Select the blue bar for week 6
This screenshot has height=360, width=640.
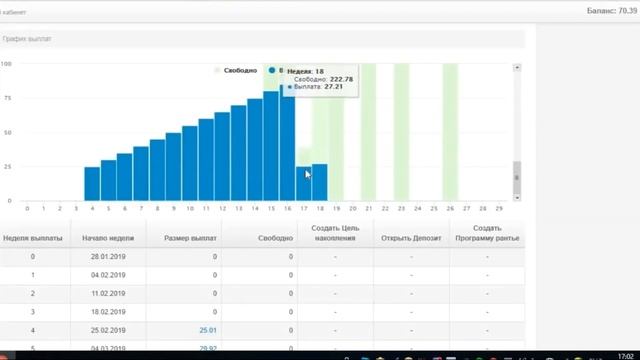coord(125,177)
